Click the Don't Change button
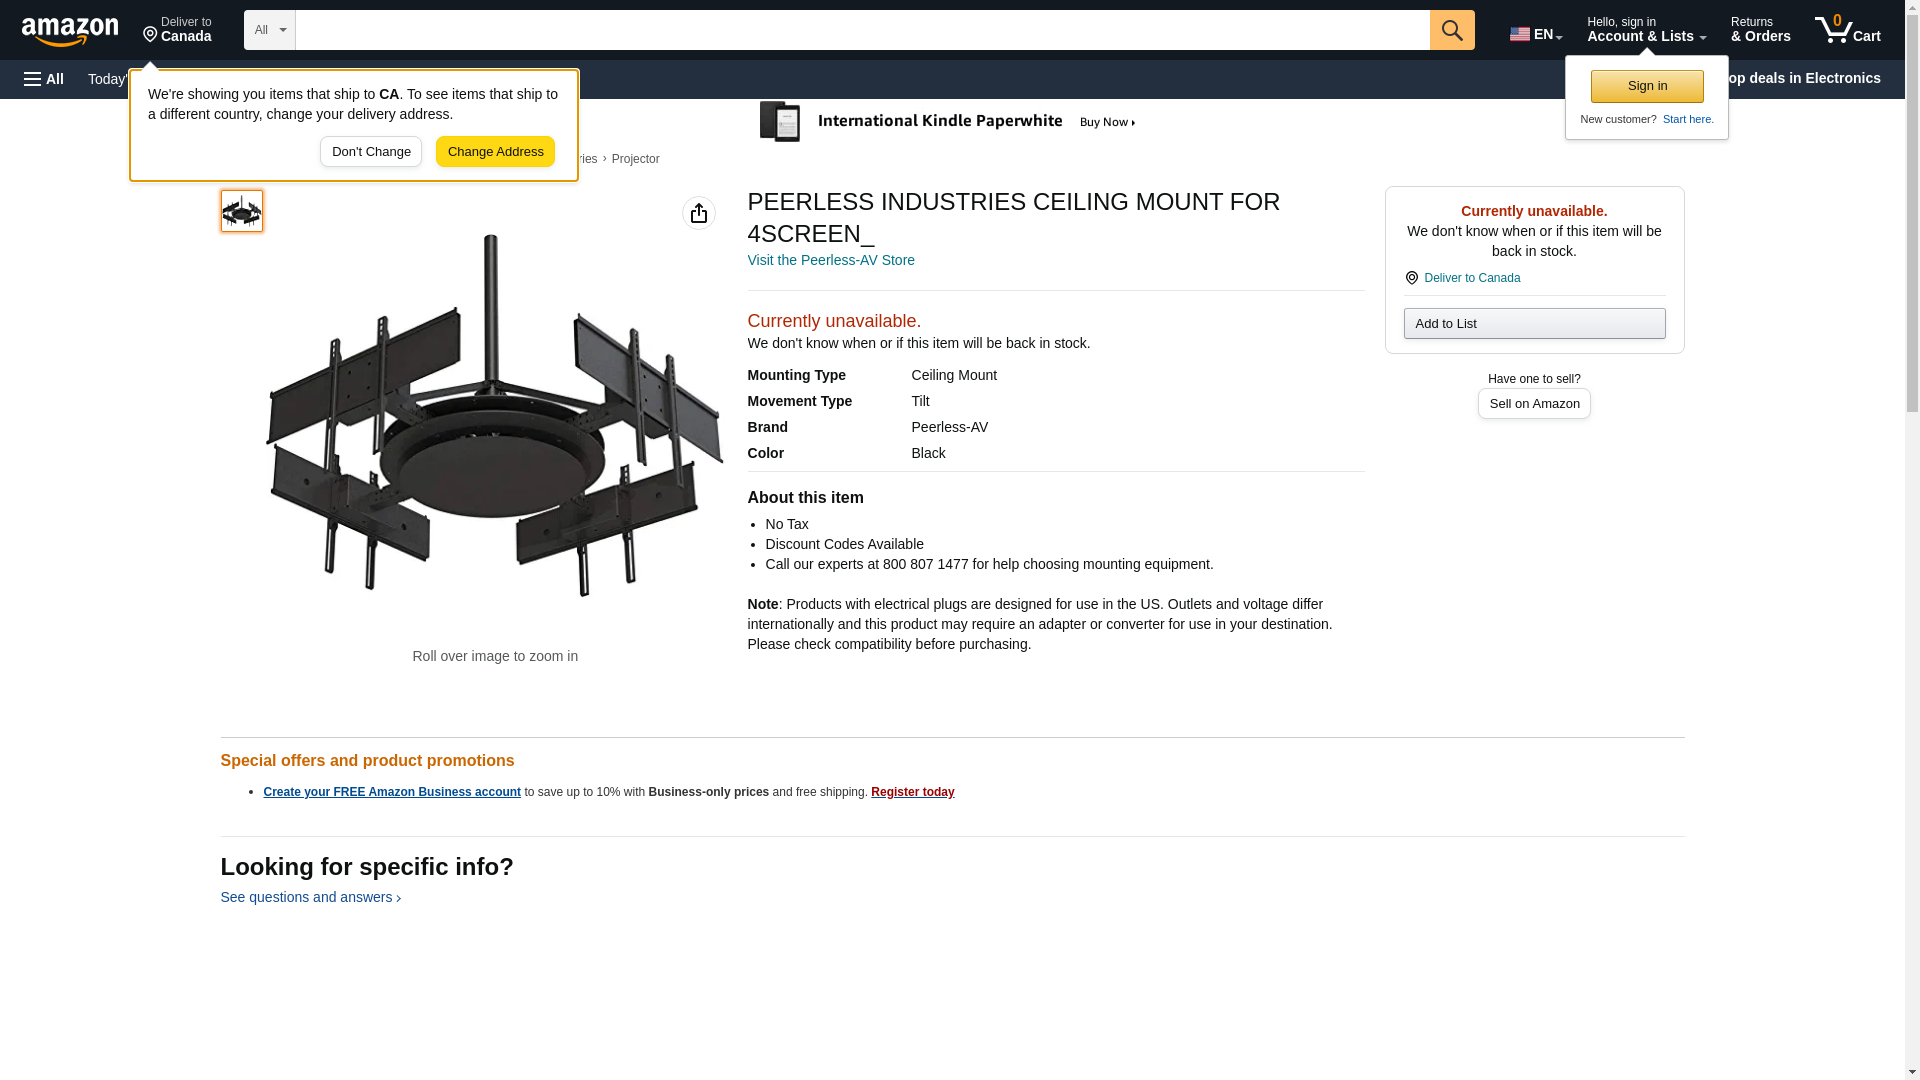 371,152
